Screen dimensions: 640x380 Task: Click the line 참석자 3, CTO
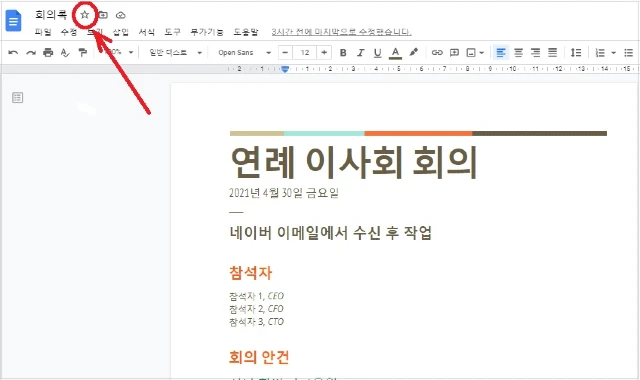(x=256, y=322)
